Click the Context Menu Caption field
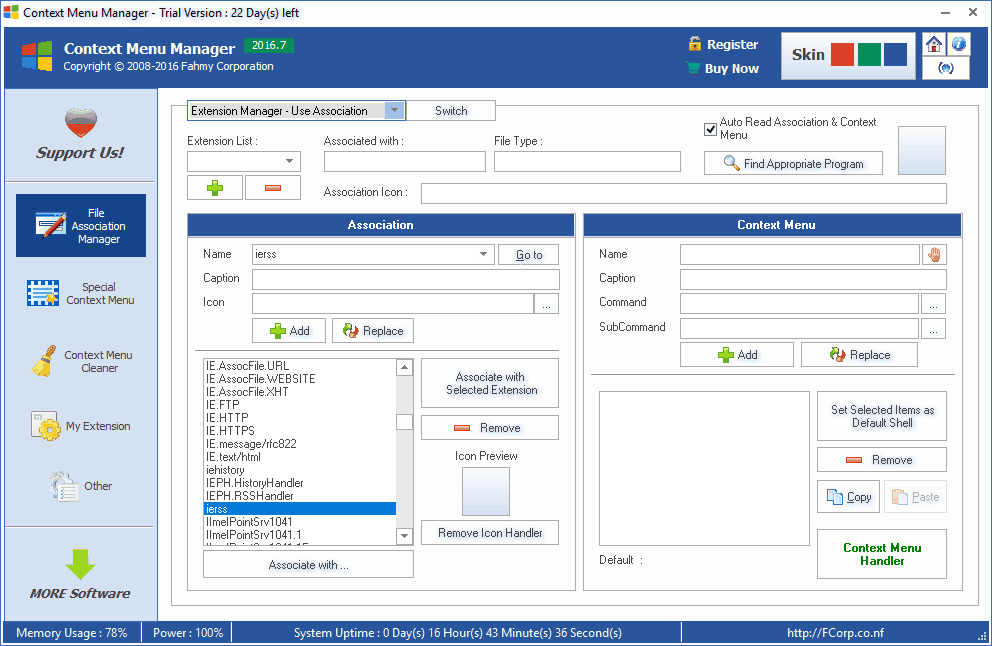Screen dimensions: 992x646 pos(814,279)
